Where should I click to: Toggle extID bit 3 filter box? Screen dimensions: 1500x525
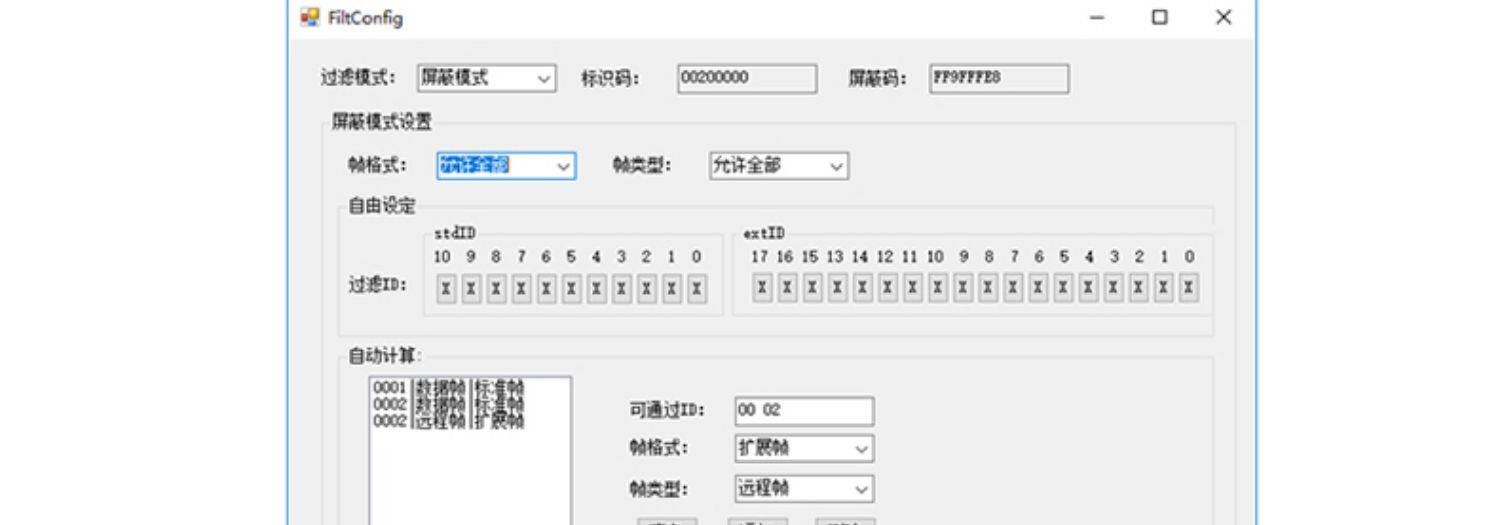click(x=1113, y=289)
